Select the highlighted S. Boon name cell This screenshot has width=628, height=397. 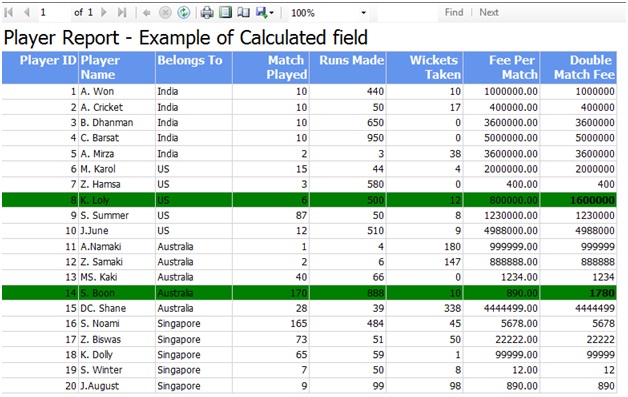point(117,293)
